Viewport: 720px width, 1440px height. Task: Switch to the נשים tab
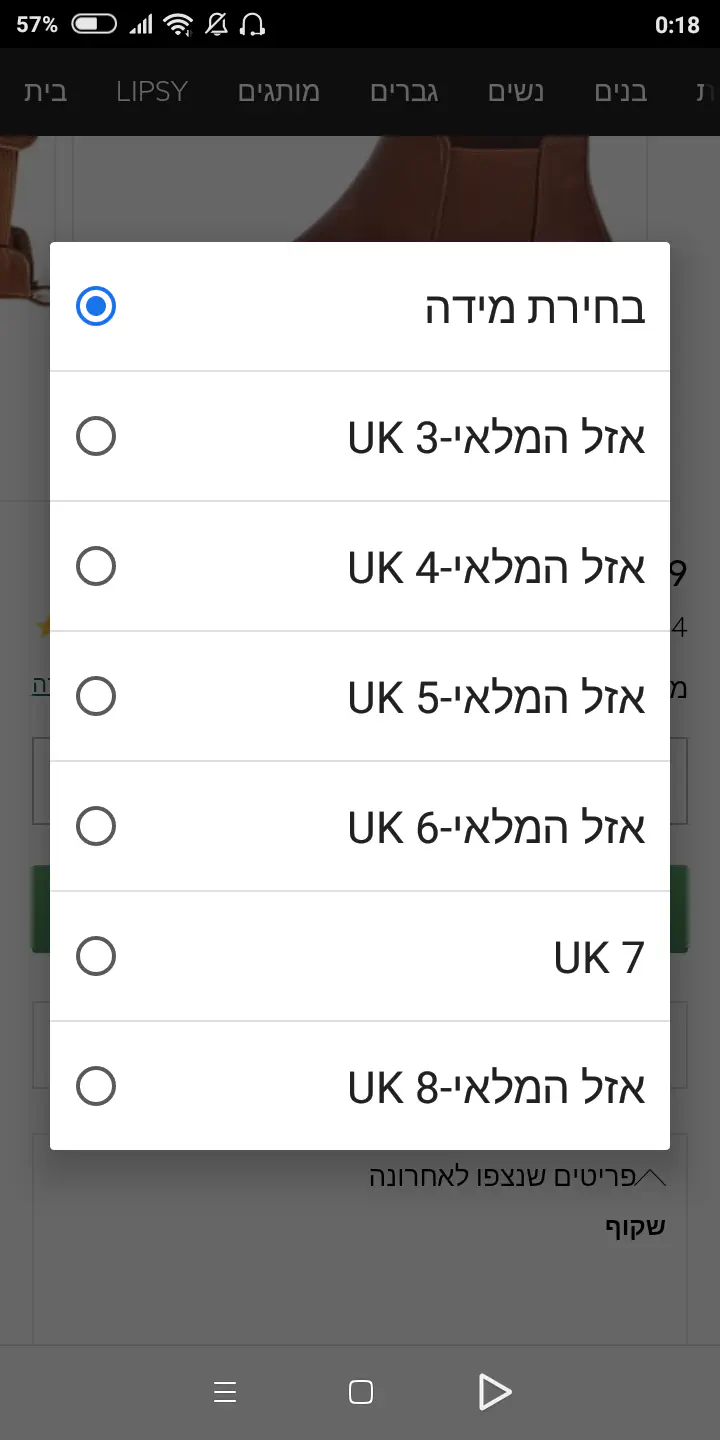516,92
